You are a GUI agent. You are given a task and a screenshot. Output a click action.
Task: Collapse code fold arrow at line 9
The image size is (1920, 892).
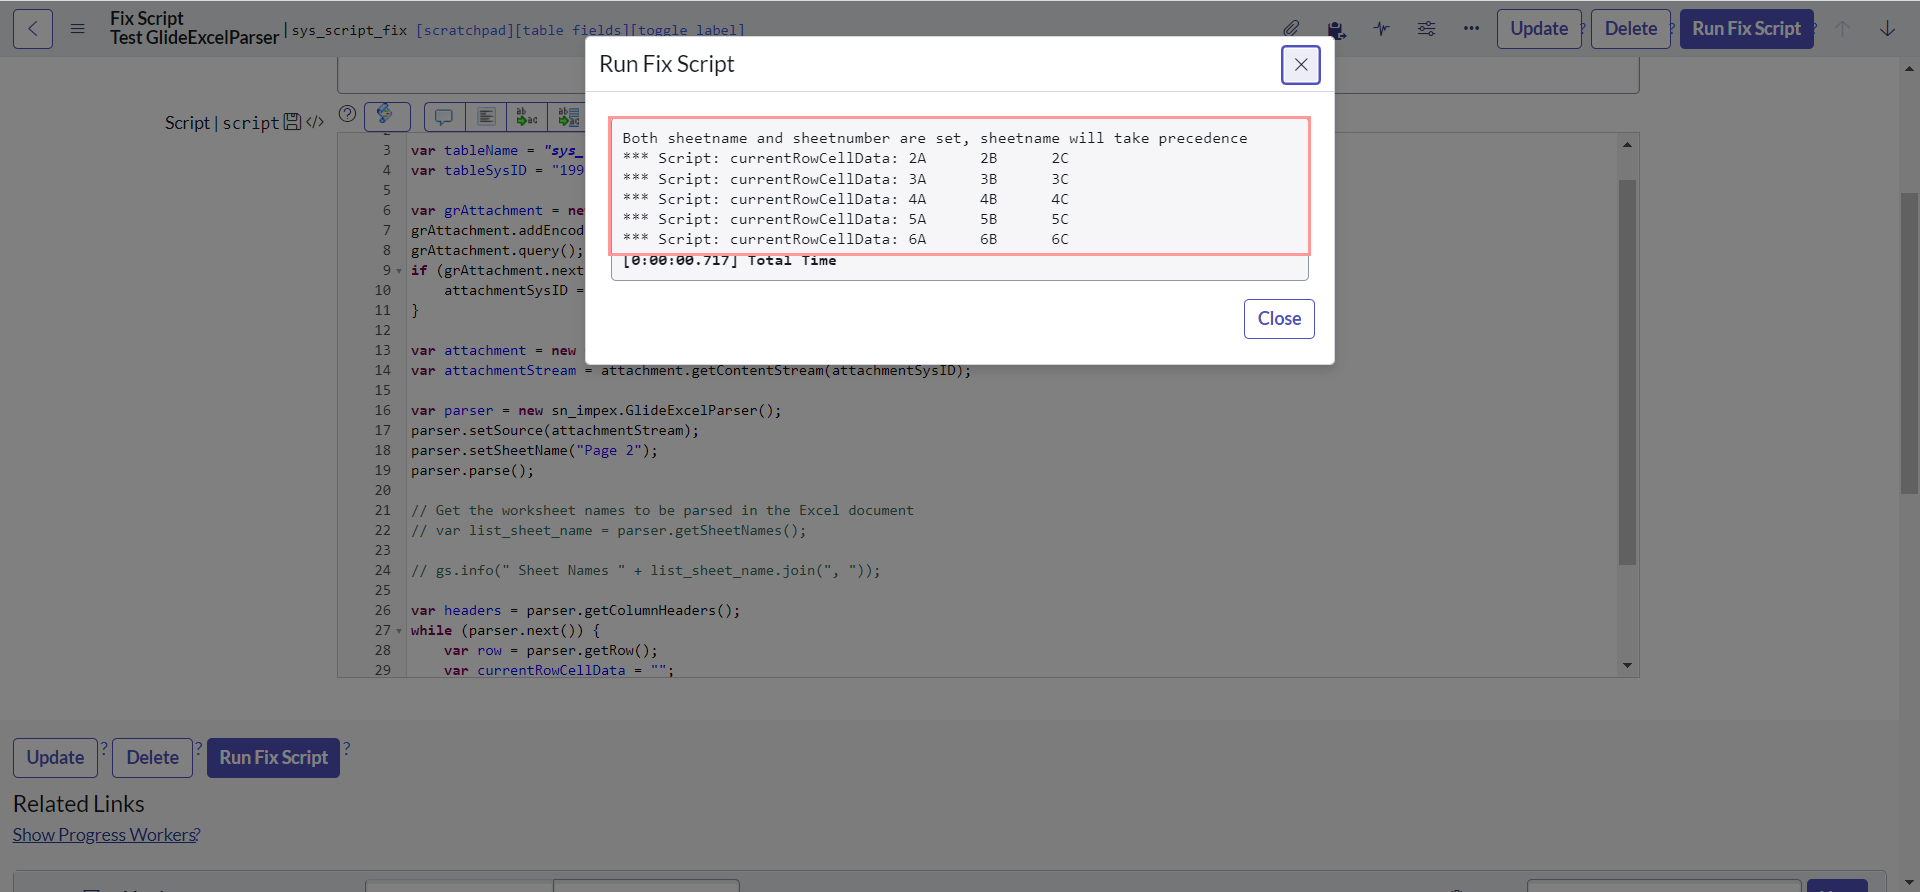click(x=399, y=271)
